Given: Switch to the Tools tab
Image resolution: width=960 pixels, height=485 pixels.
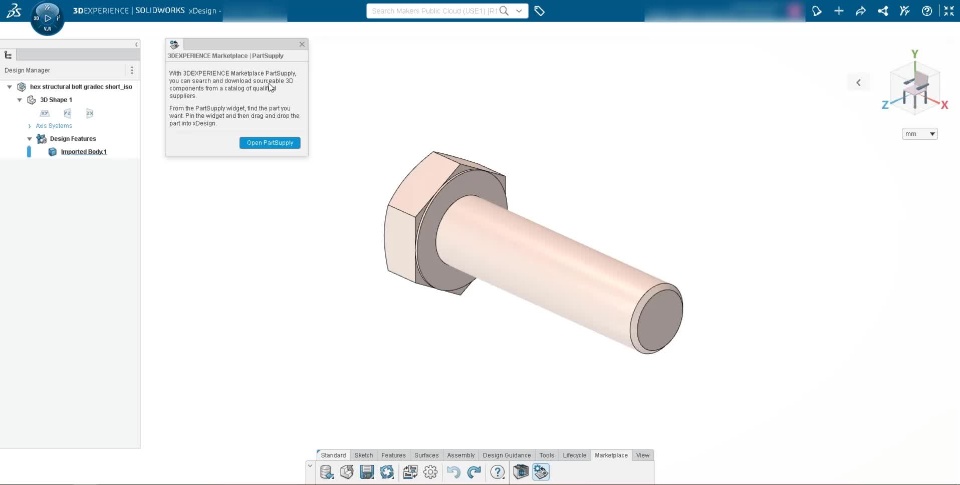Looking at the screenshot, I should (x=547, y=455).
